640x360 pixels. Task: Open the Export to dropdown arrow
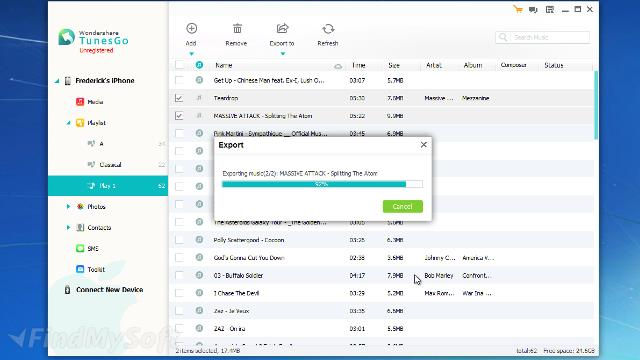tap(282, 53)
